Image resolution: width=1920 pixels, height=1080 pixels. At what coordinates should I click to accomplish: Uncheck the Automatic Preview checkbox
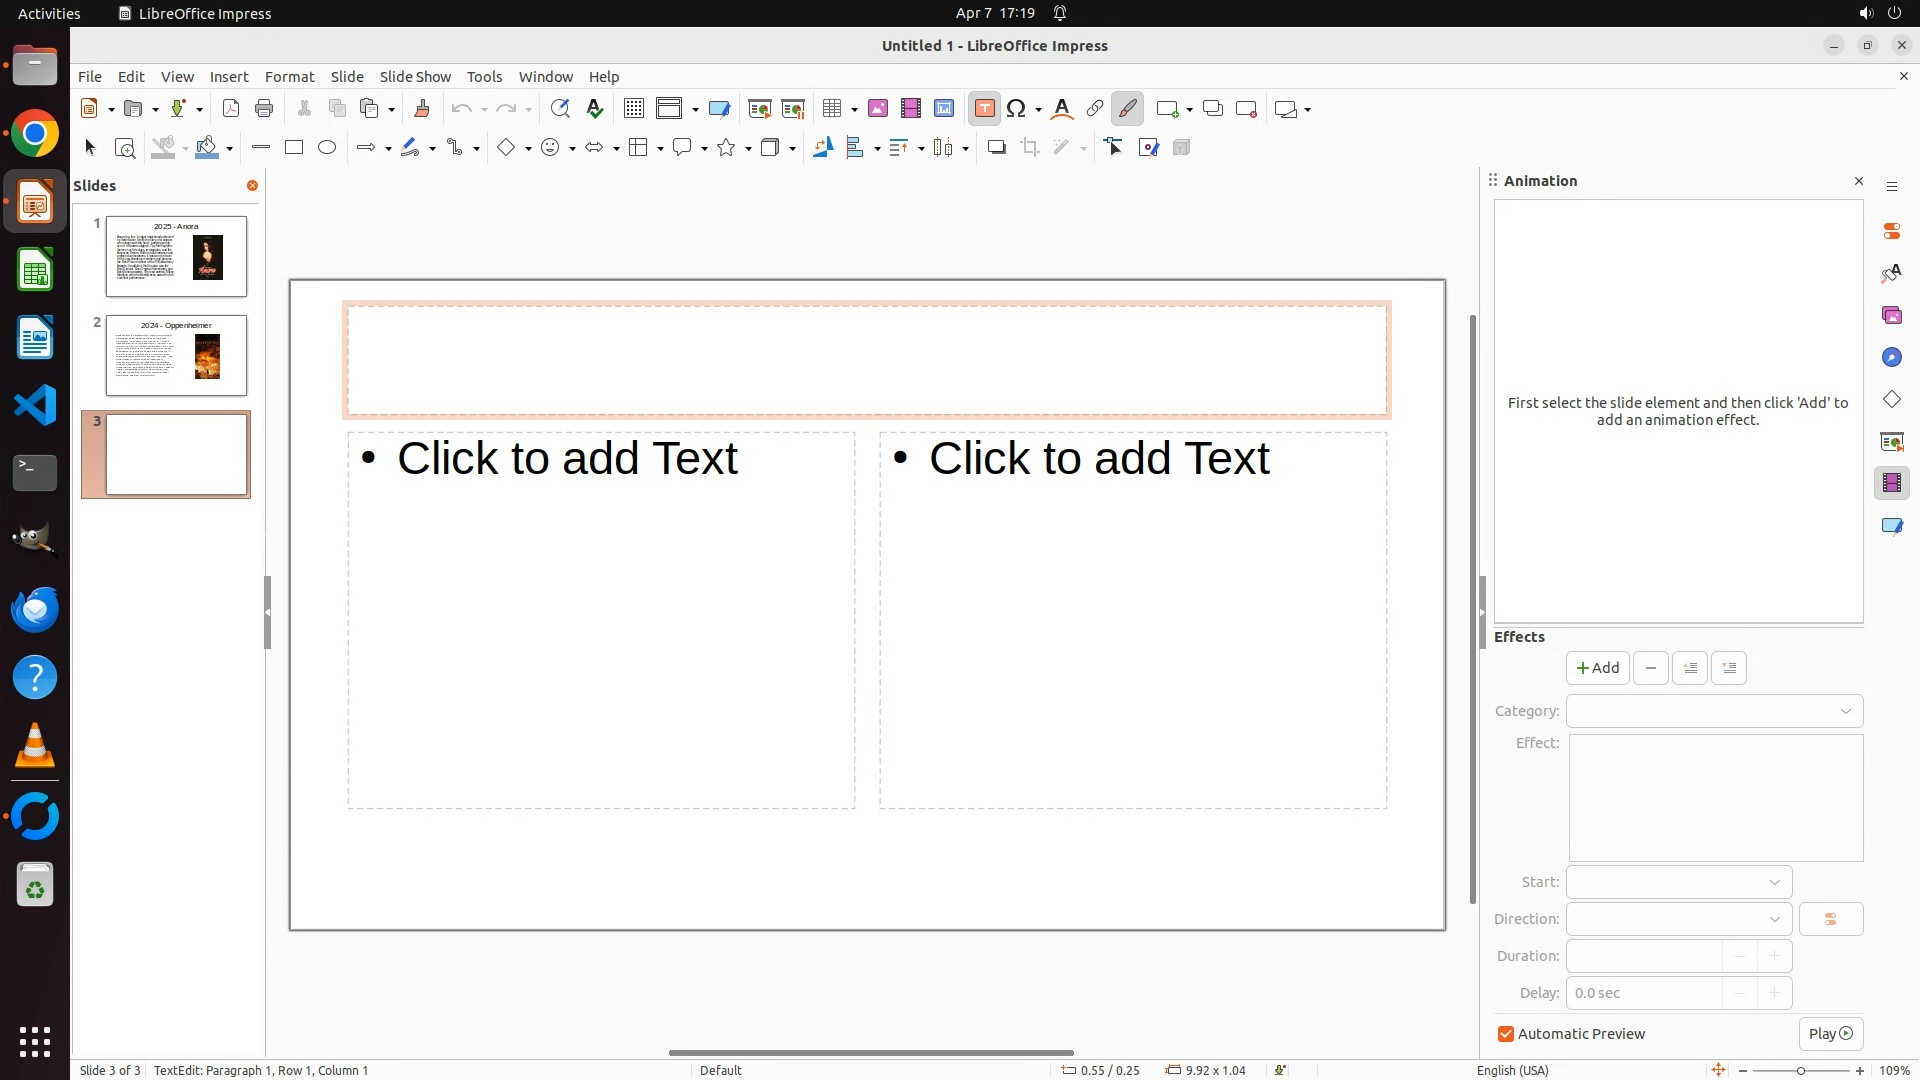1506,1034
